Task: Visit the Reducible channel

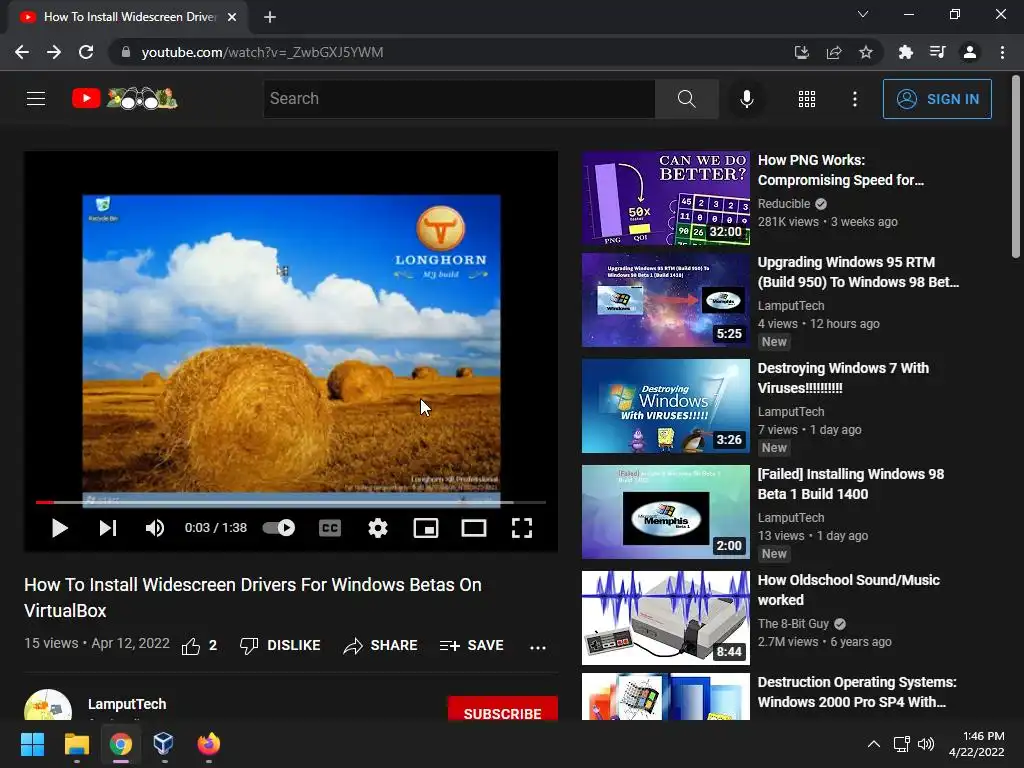Action: pos(784,204)
